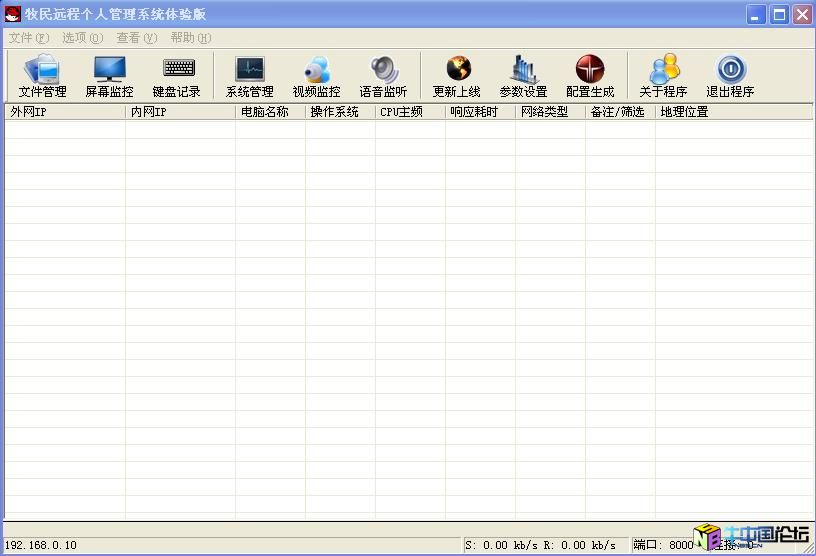
Task: Open the 文件 menu
Action: [x=28, y=38]
